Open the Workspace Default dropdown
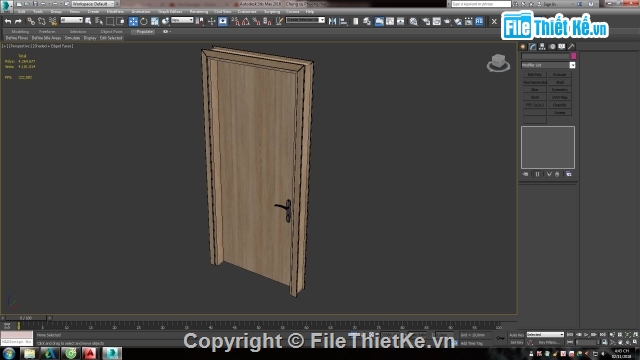Screen dimensions: 640x360 coord(93,4)
